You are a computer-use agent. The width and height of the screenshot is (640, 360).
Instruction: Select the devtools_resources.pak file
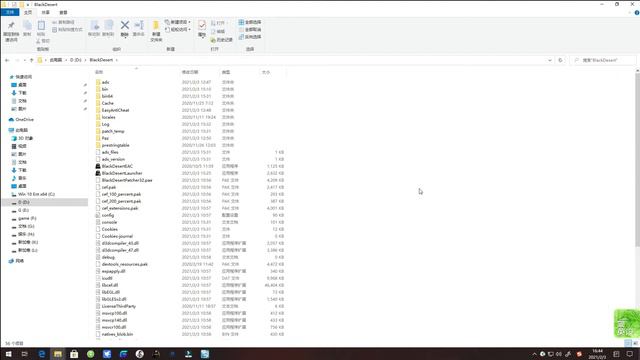[x=124, y=264]
